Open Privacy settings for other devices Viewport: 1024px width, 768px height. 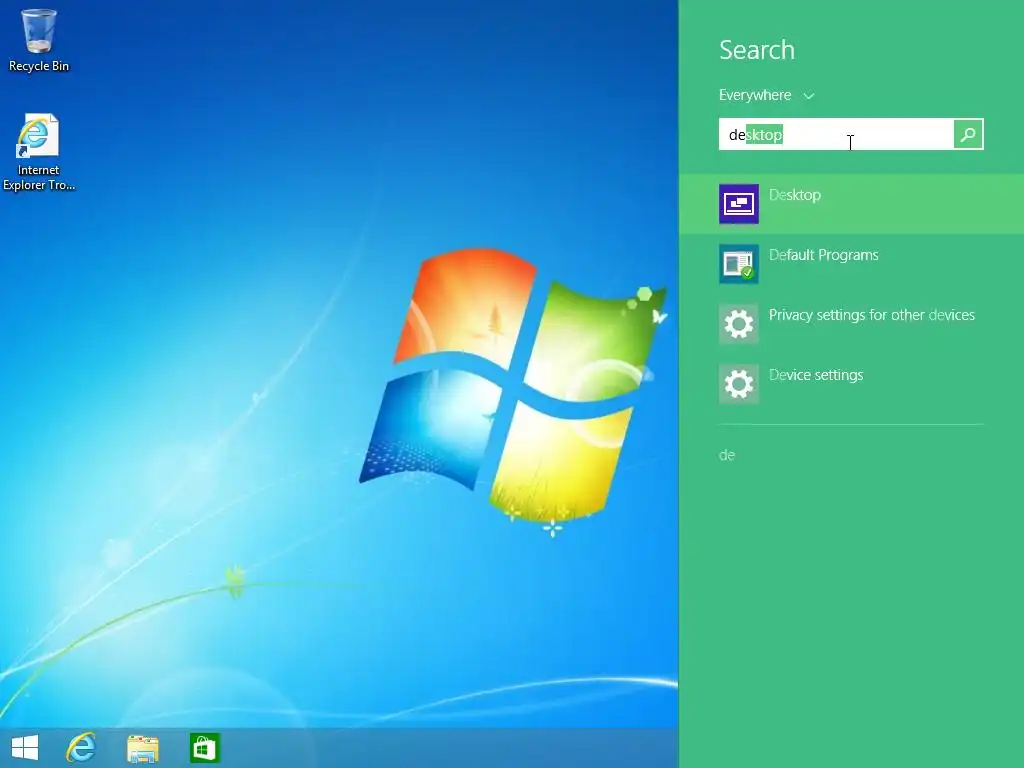852,324
